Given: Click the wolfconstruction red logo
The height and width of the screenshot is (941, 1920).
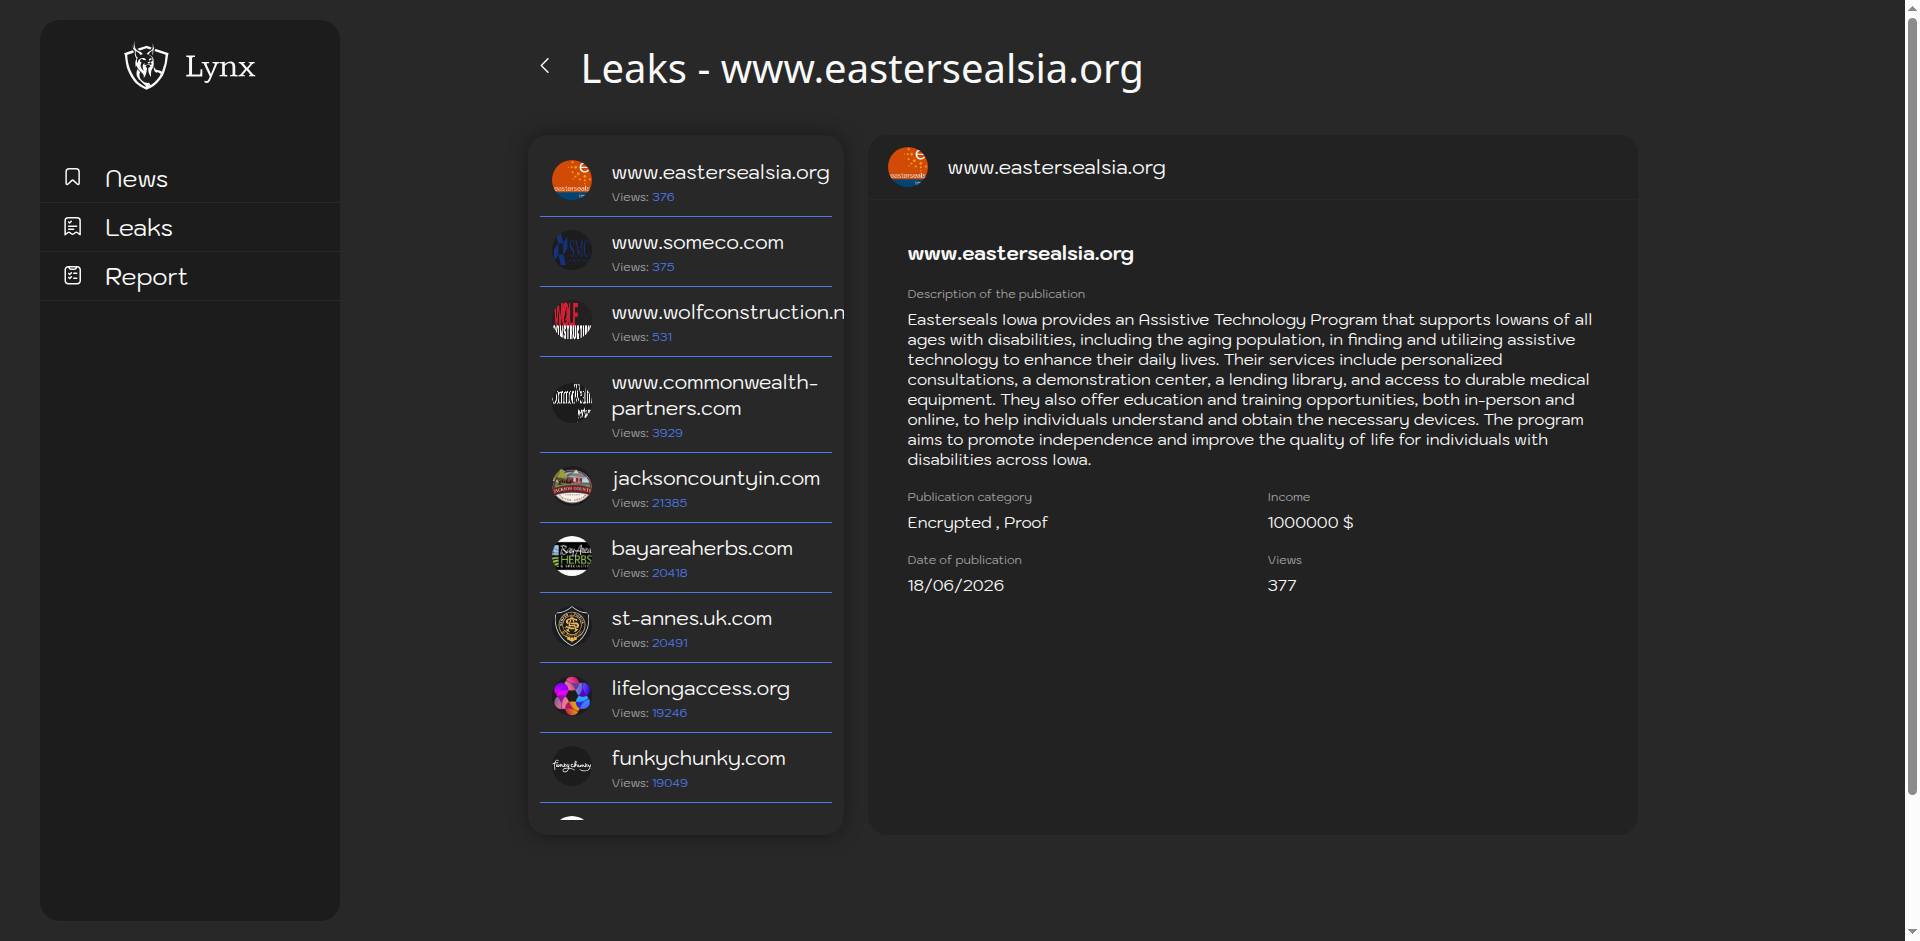Looking at the screenshot, I should (572, 320).
